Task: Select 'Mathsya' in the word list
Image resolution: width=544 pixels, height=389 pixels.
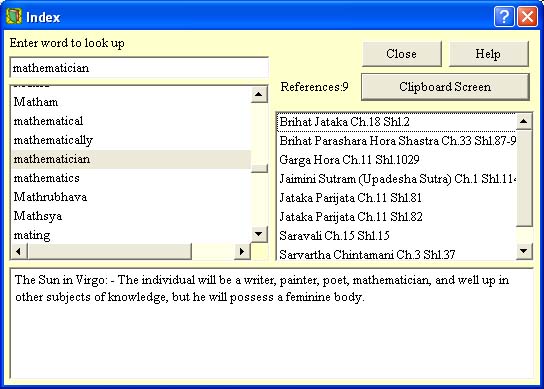Action: tap(131, 216)
